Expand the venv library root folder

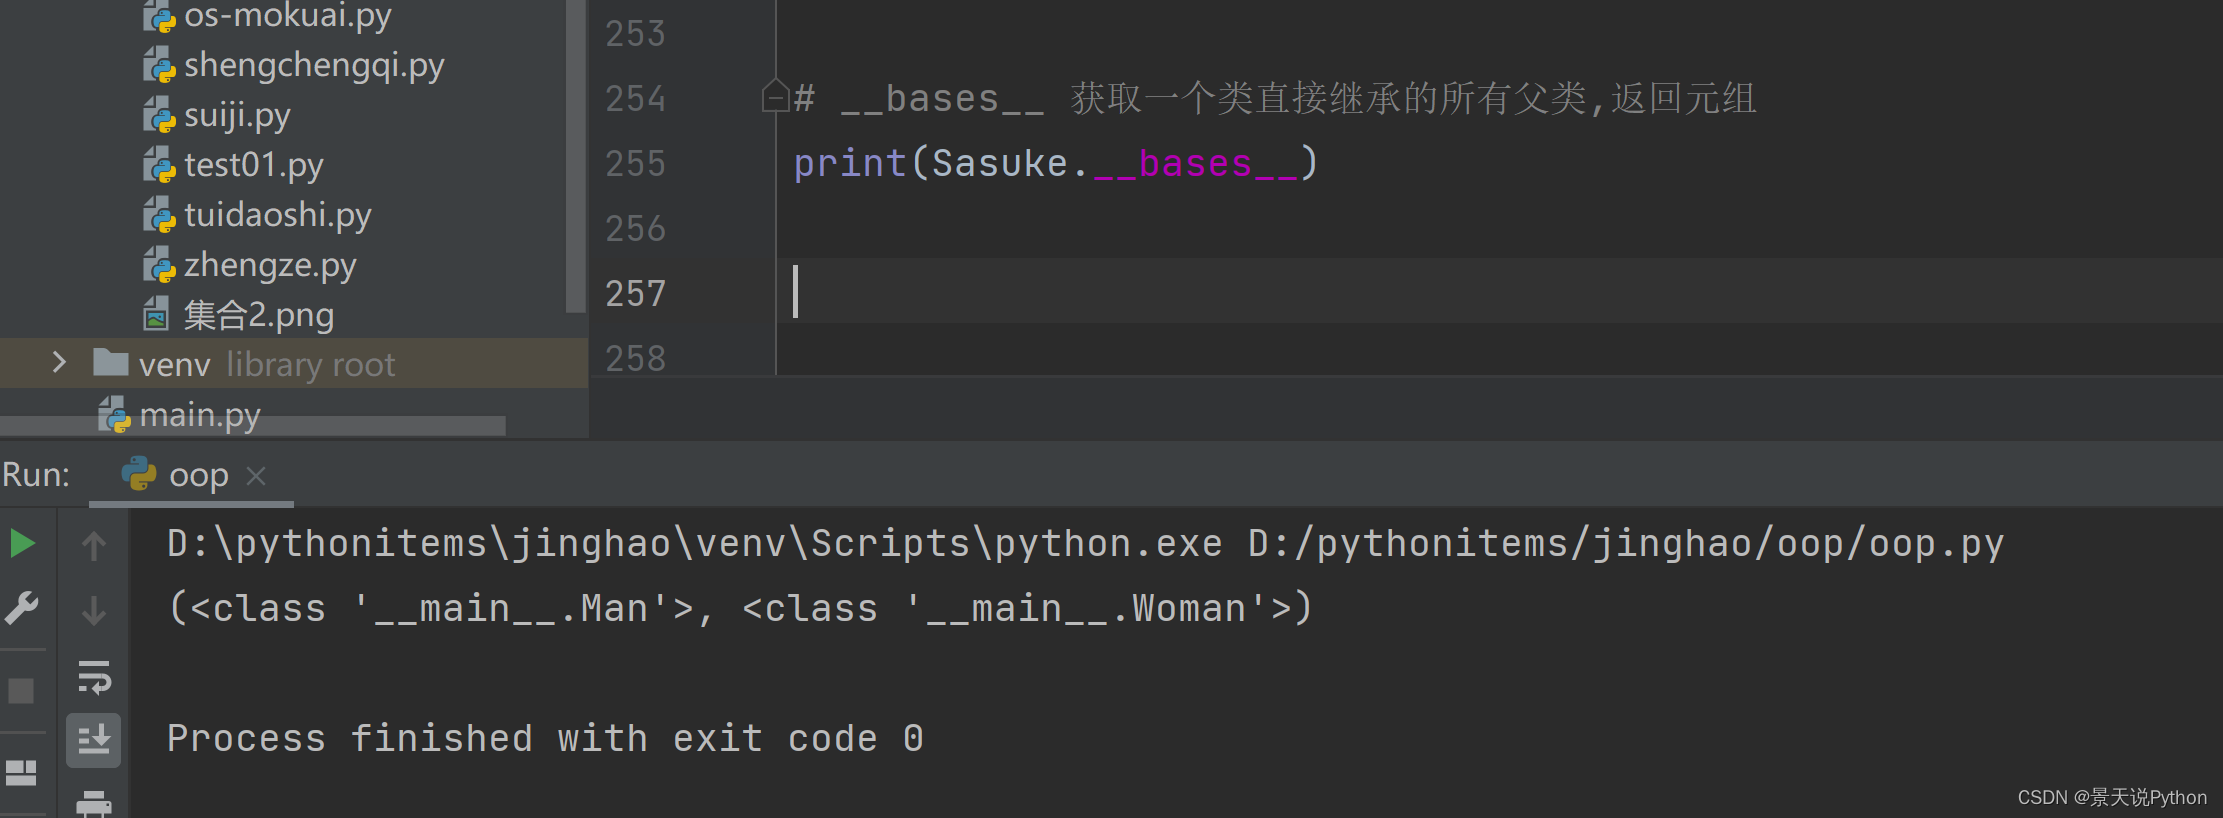[x=59, y=362]
